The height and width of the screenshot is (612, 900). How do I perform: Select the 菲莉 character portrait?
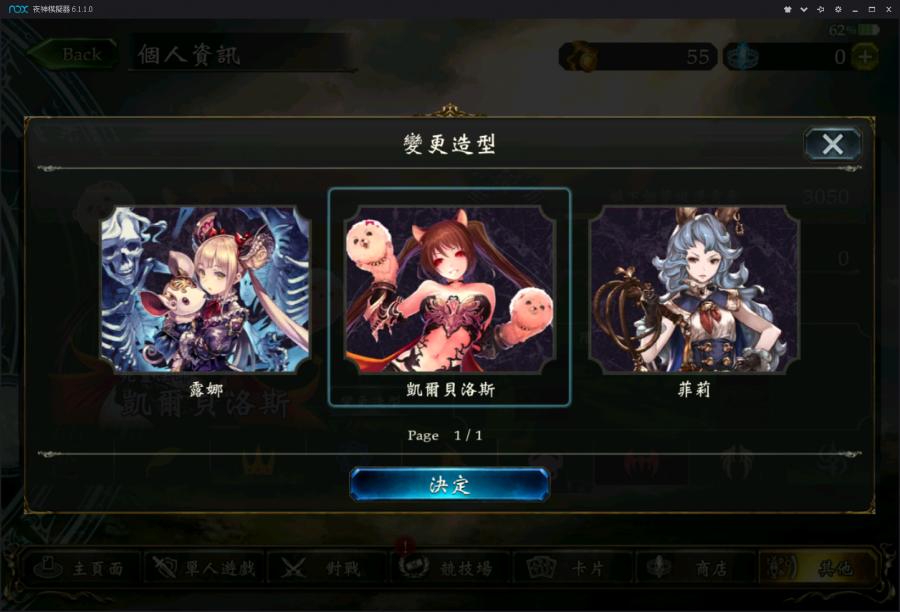694,290
